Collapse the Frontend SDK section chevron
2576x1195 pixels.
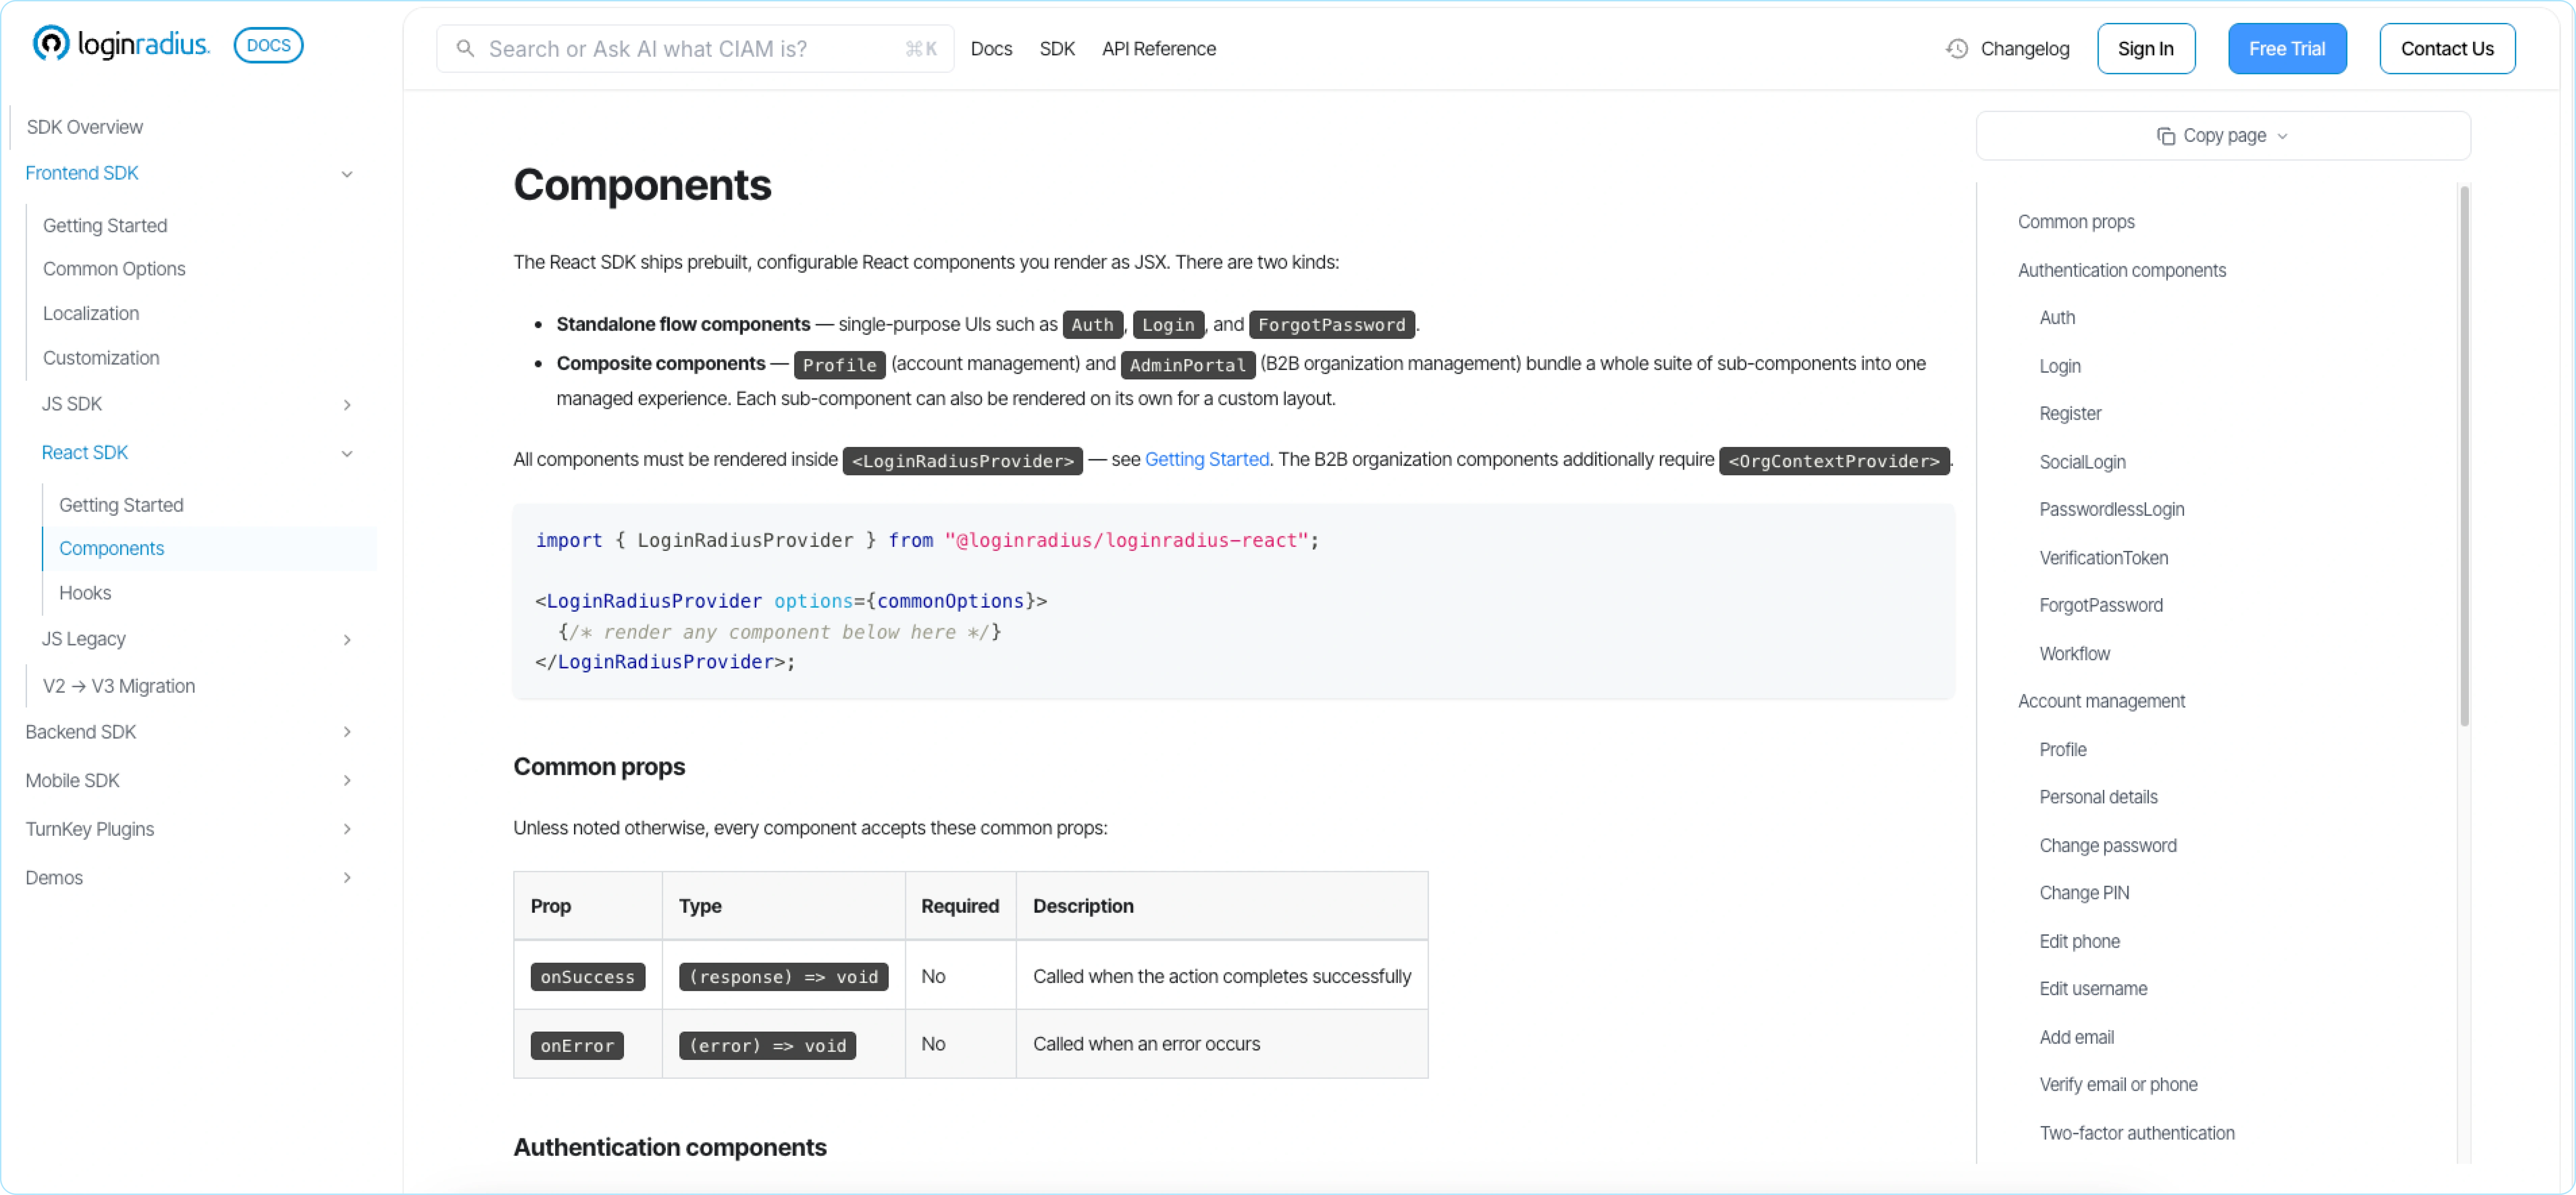point(347,174)
